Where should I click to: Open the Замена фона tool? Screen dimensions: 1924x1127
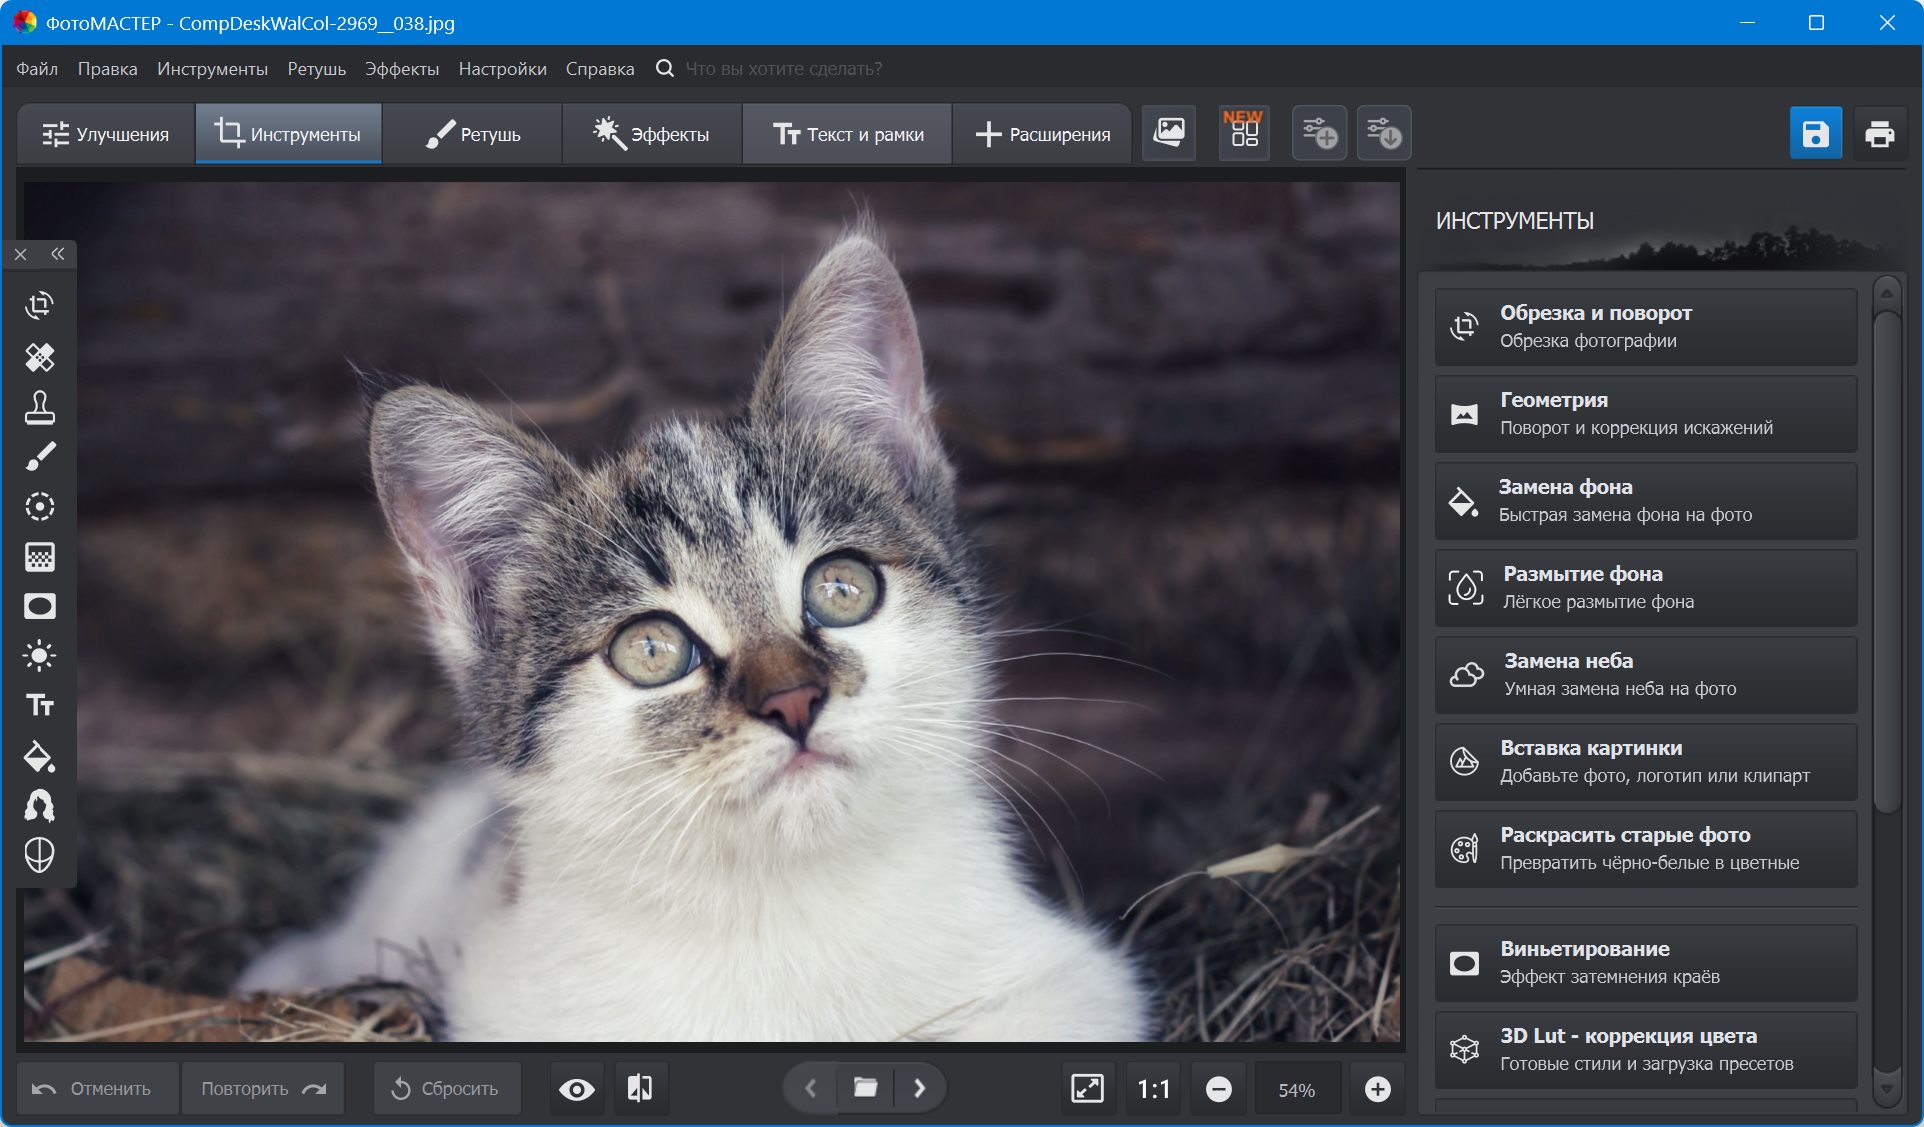(1645, 500)
